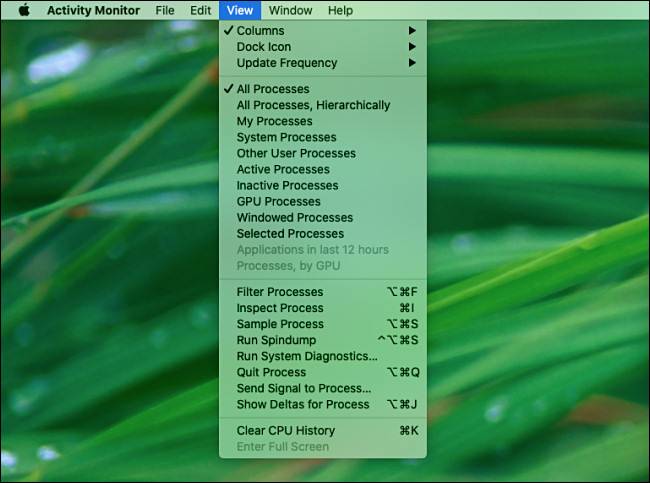Show only My Processes
Image resolution: width=650 pixels, height=483 pixels.
point(323,121)
